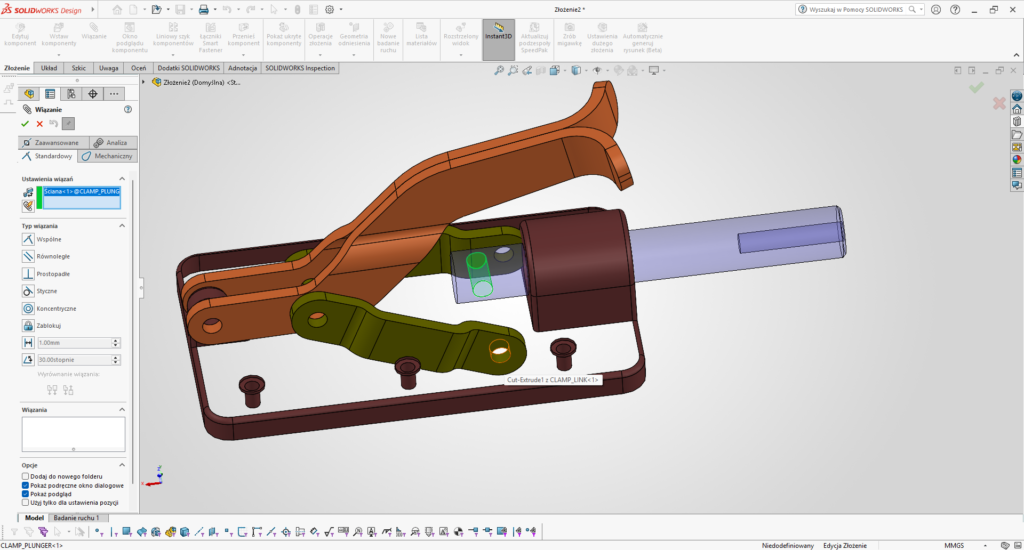1024x550 pixels.
Task: Click the Uwaga tab
Action: point(108,68)
